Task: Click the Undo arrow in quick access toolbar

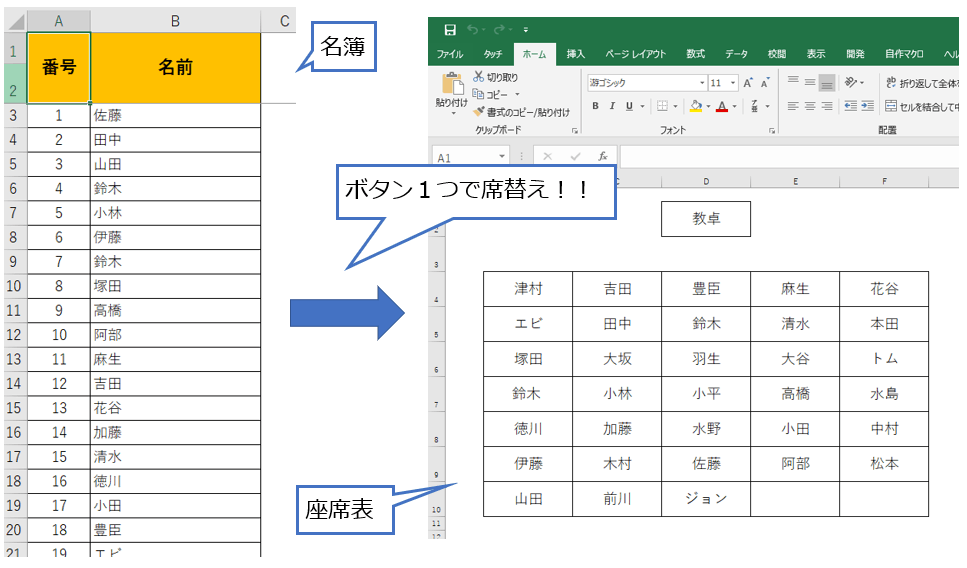Action: [473, 30]
